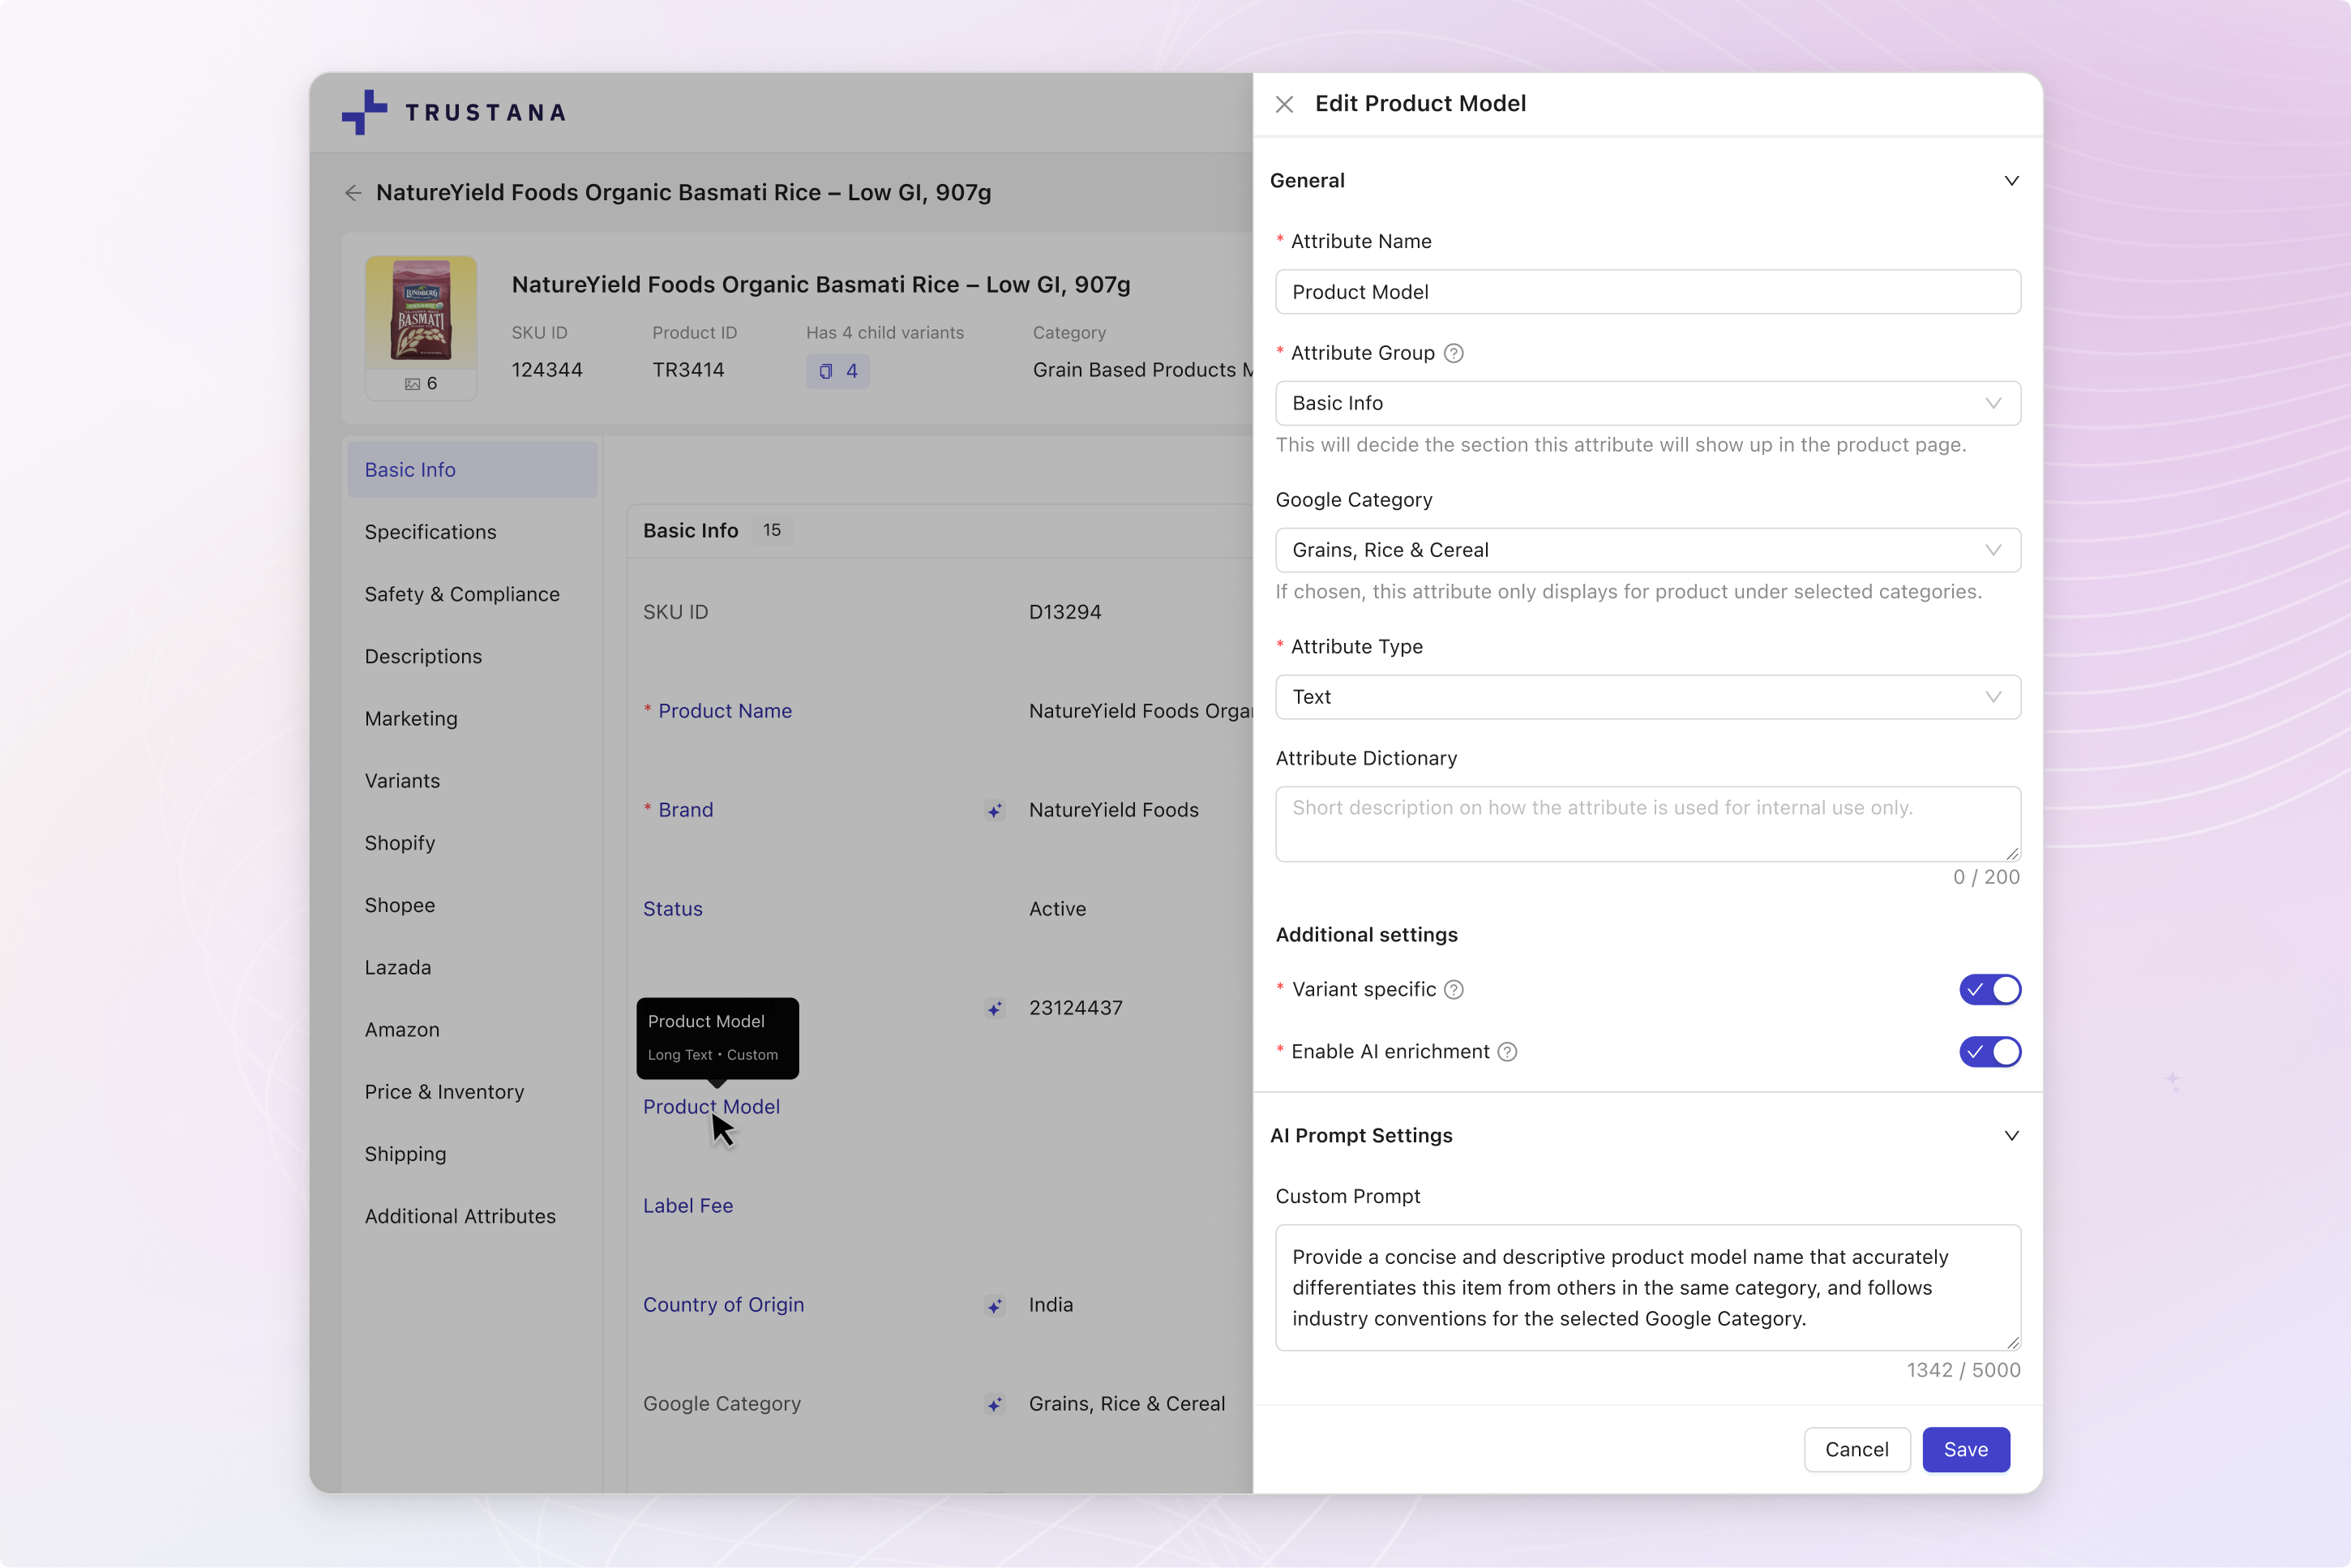The image size is (2351, 1568).
Task: Open the Safety & Compliance section
Action: point(462,594)
